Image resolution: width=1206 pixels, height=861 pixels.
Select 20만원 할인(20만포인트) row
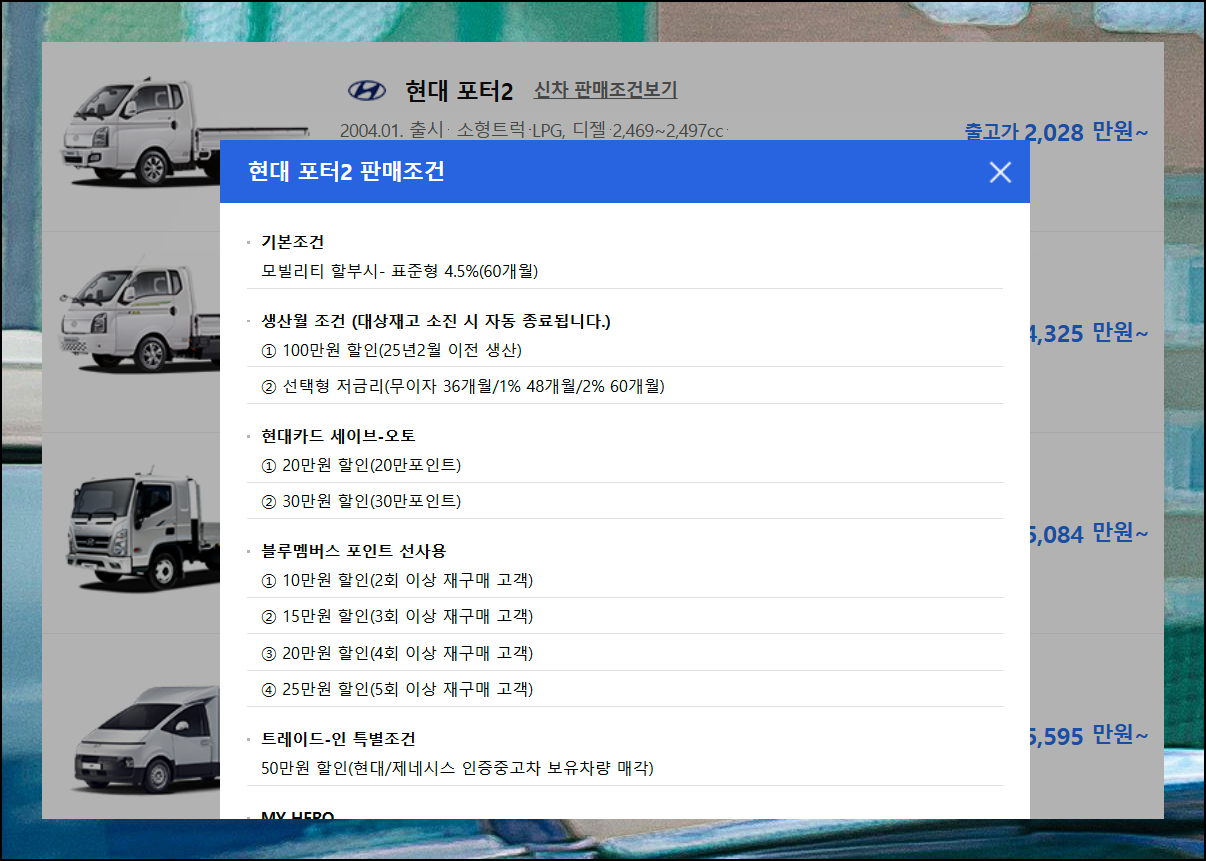tap(625, 465)
